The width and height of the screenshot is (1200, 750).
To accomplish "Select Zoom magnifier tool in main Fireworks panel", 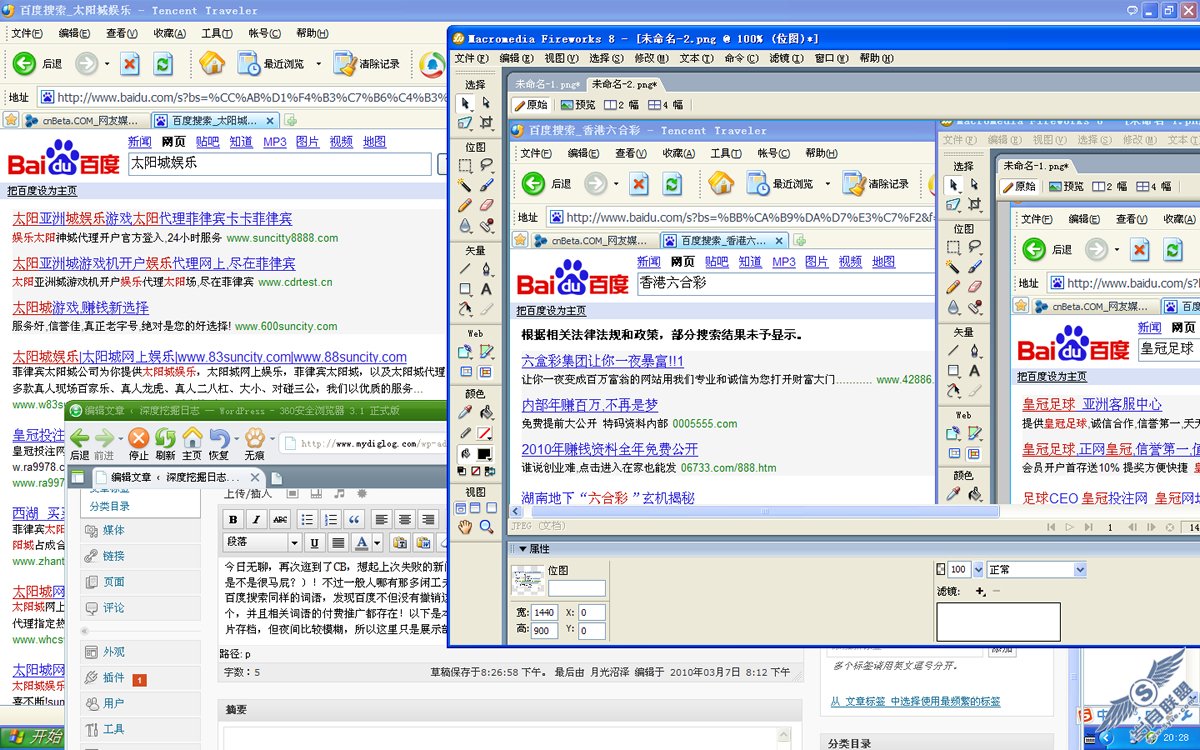I will coord(486,527).
